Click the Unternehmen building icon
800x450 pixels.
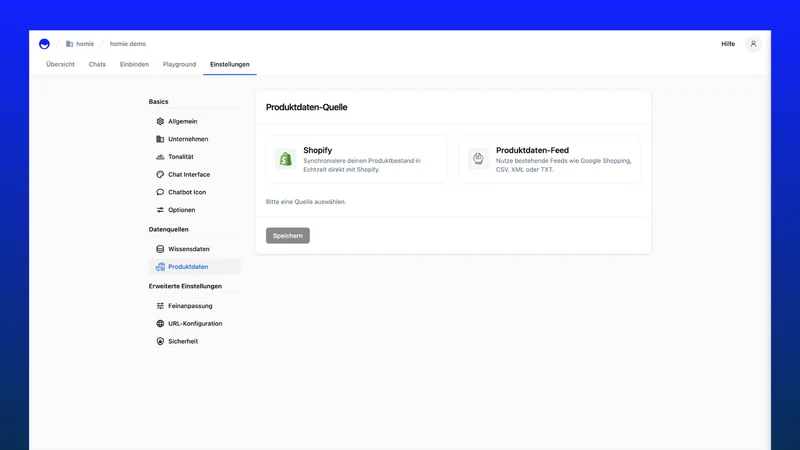160,139
